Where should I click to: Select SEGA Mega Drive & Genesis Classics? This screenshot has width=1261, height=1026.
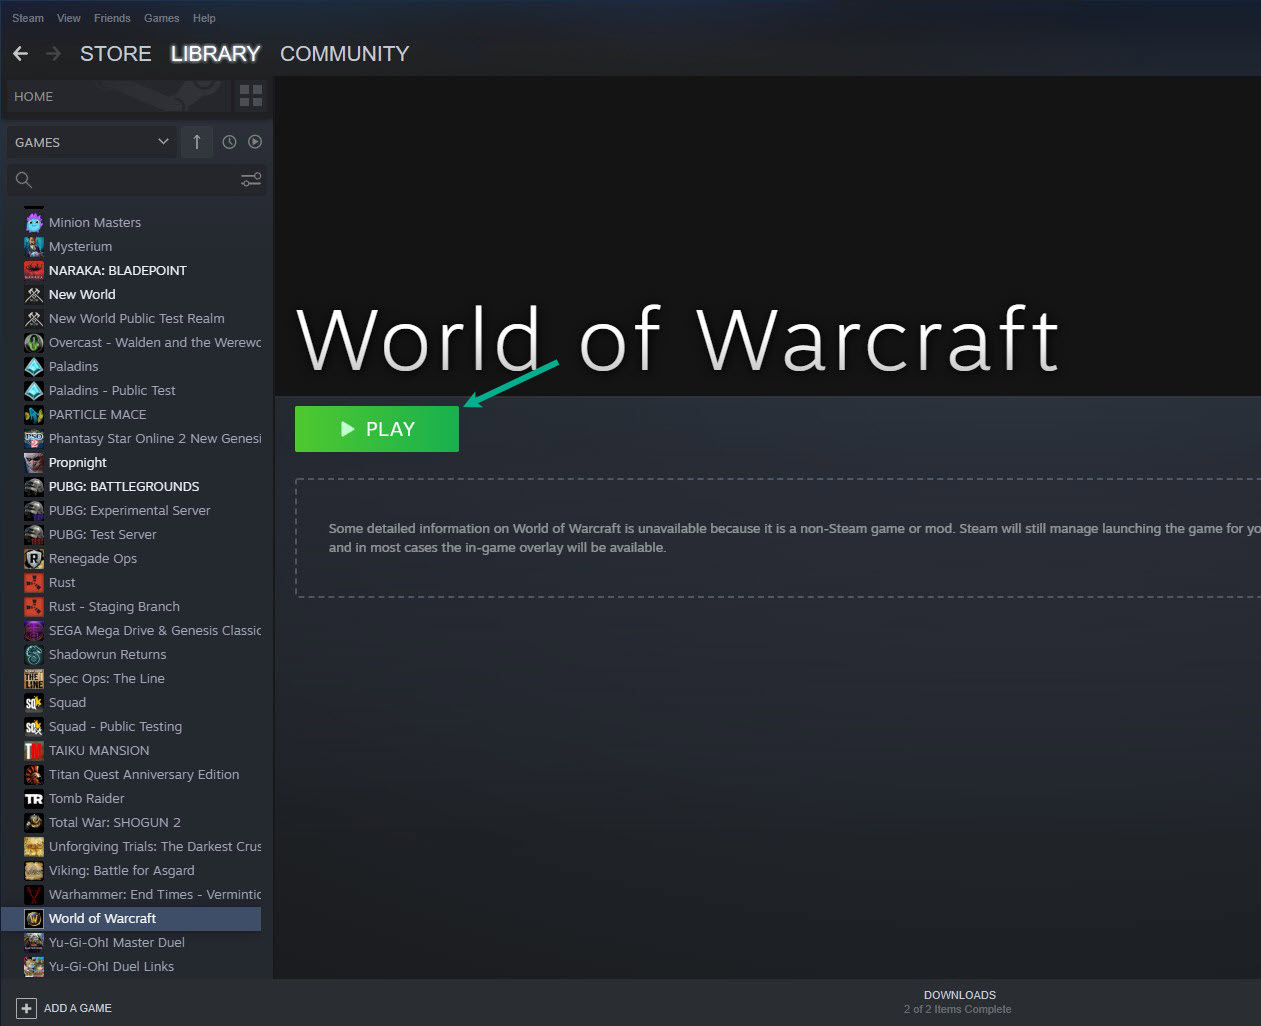click(x=155, y=630)
